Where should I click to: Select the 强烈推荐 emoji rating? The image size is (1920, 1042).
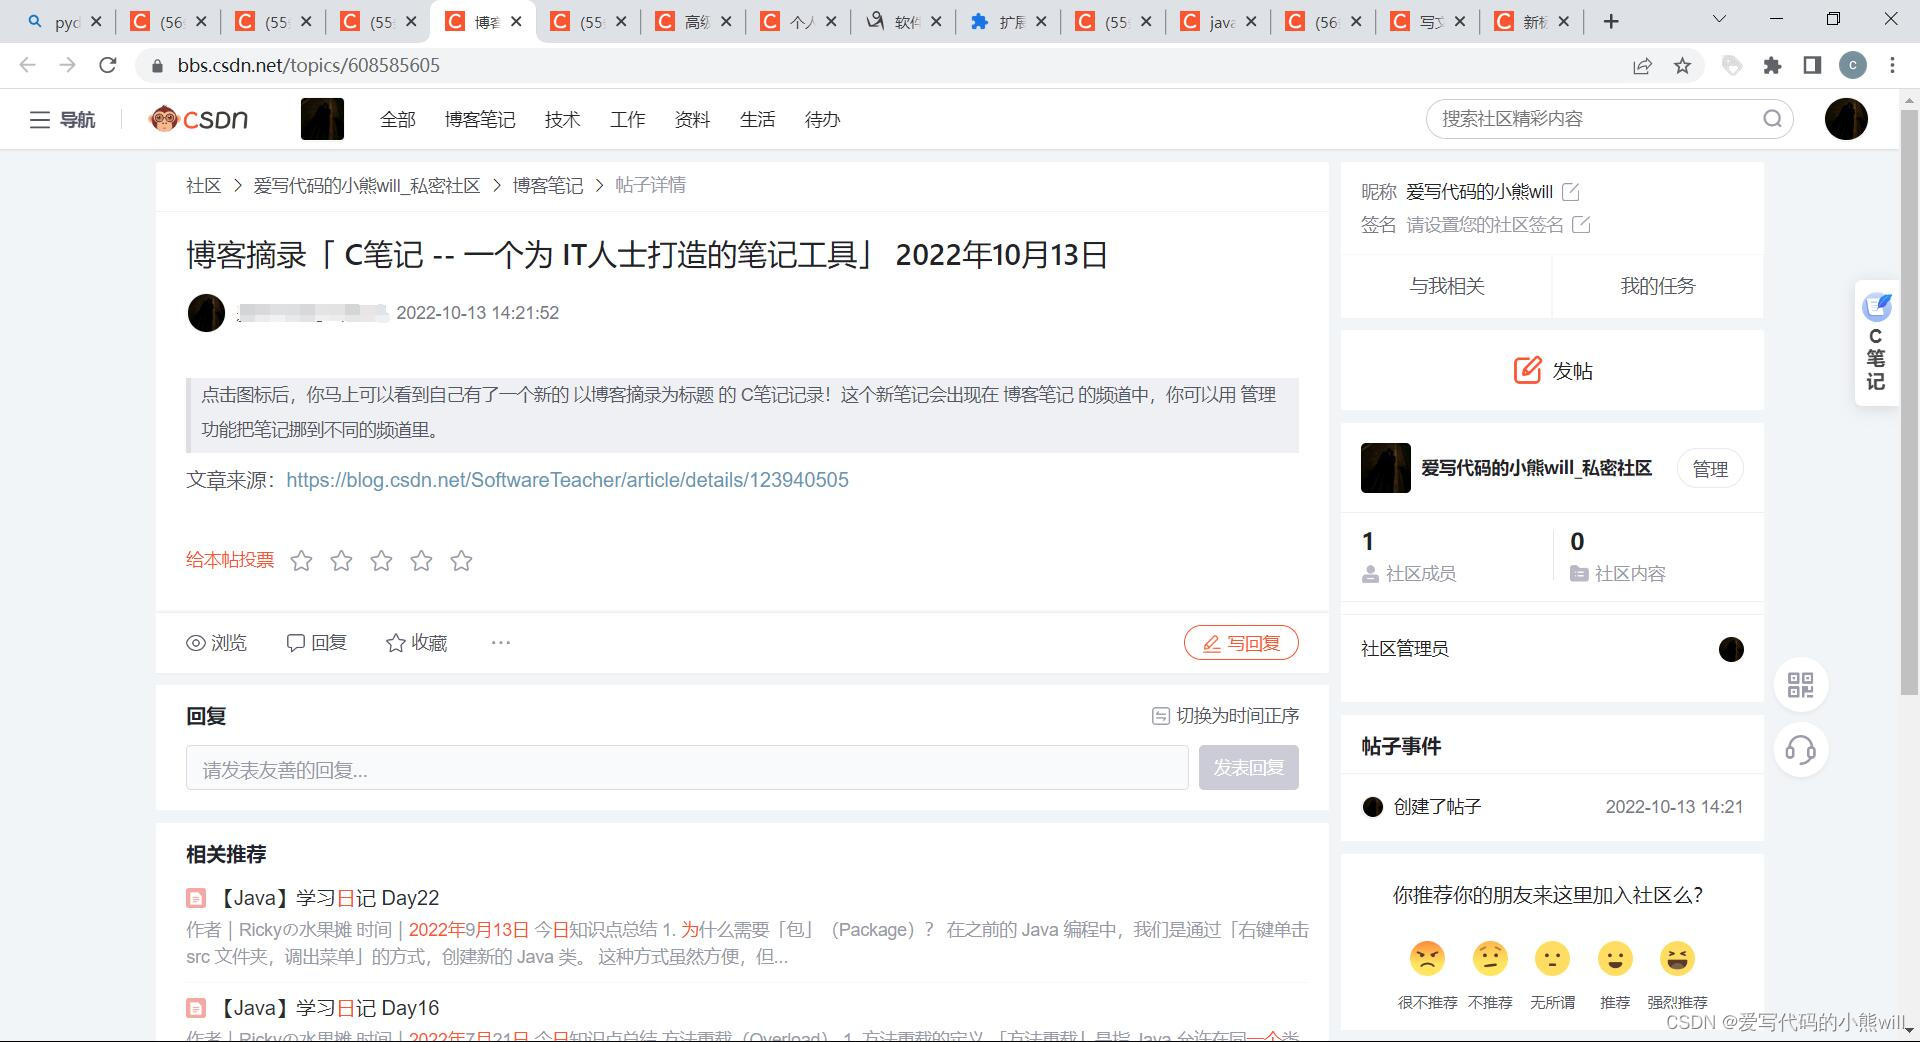coord(1677,958)
